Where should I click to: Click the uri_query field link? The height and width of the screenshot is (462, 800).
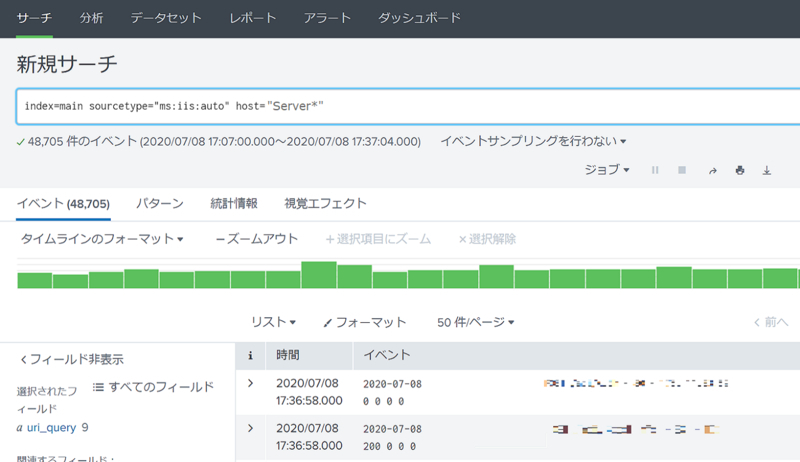(x=51, y=428)
